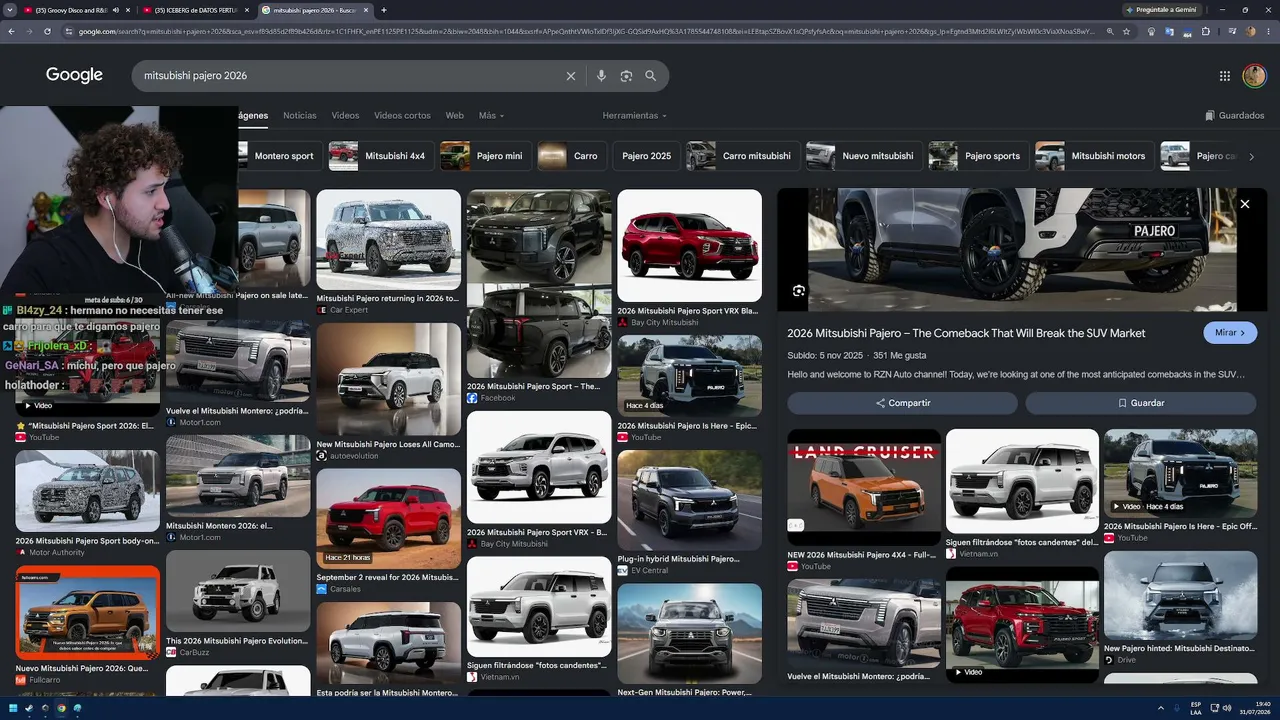Image resolution: width=1280 pixels, height=720 pixels.
Task: Open the Google account avatar menu
Action: click(1254, 76)
